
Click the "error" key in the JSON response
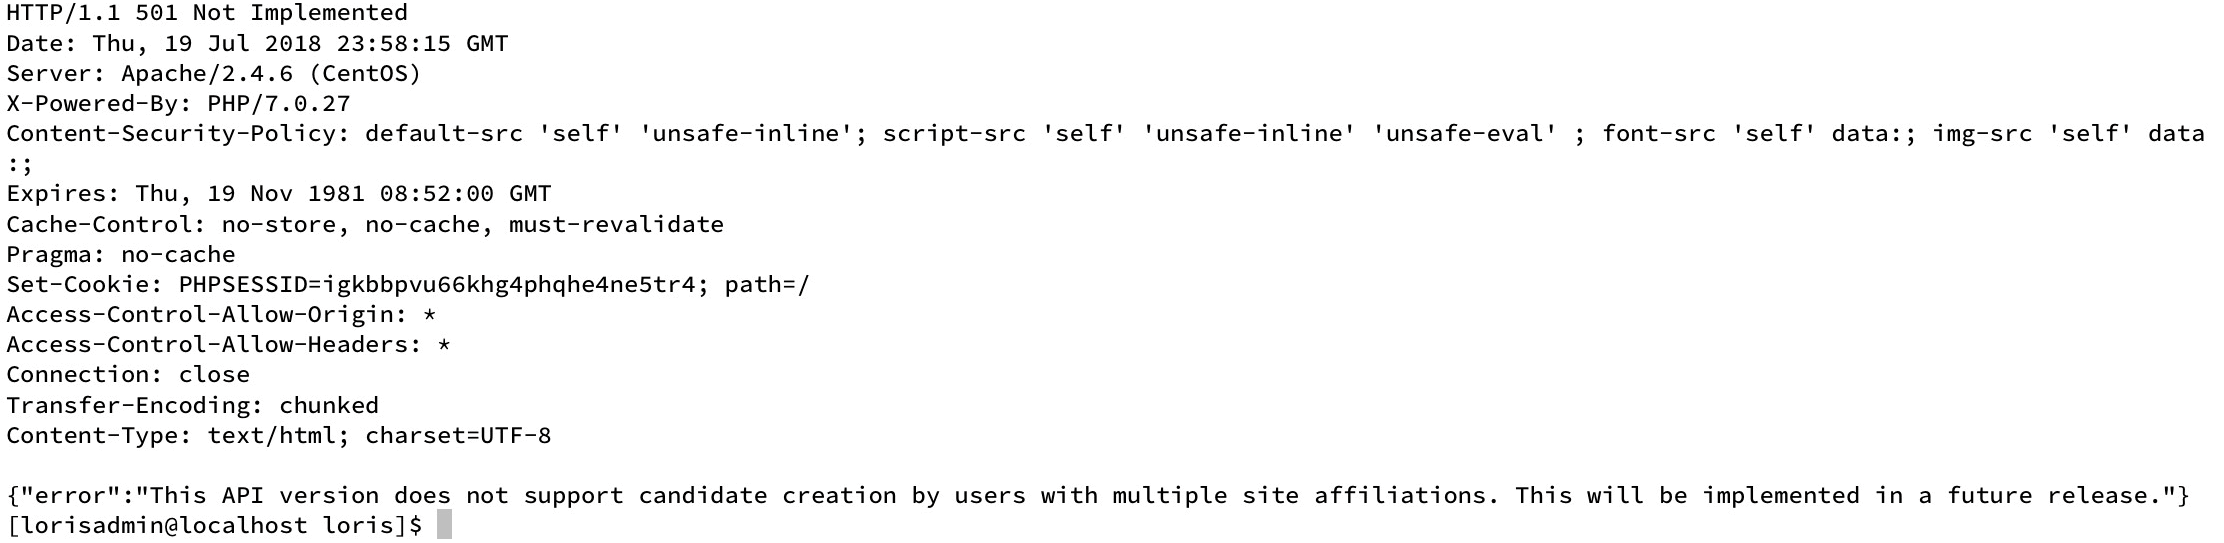71,495
